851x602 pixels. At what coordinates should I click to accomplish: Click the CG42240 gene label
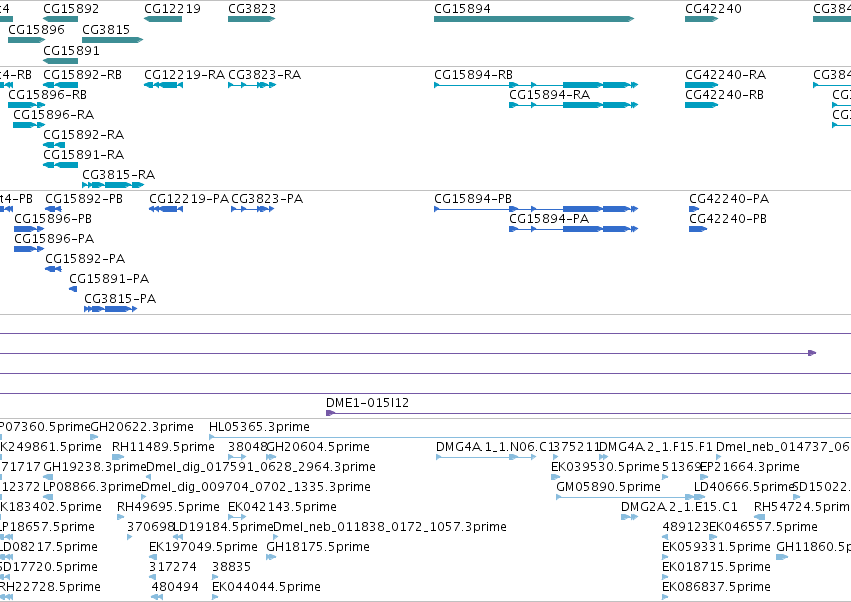tap(713, 9)
